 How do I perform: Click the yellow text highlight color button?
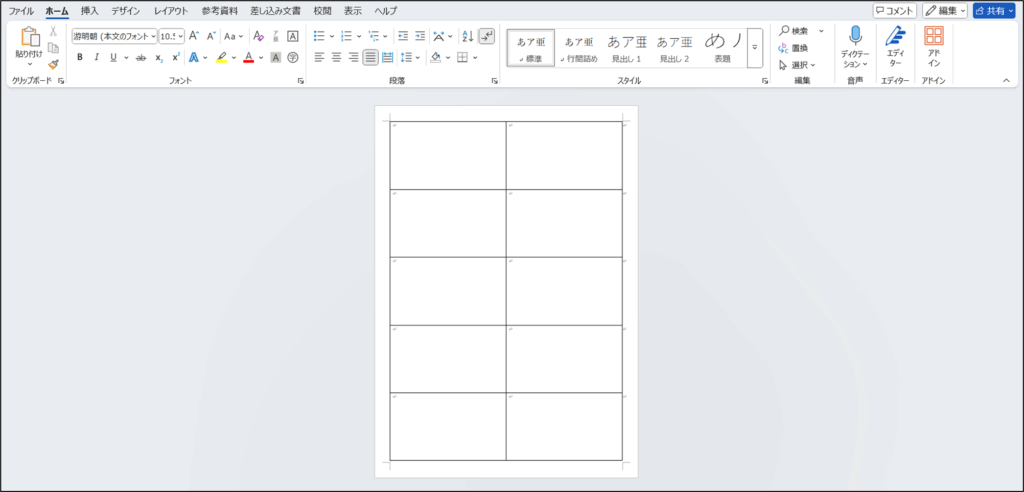(x=222, y=57)
